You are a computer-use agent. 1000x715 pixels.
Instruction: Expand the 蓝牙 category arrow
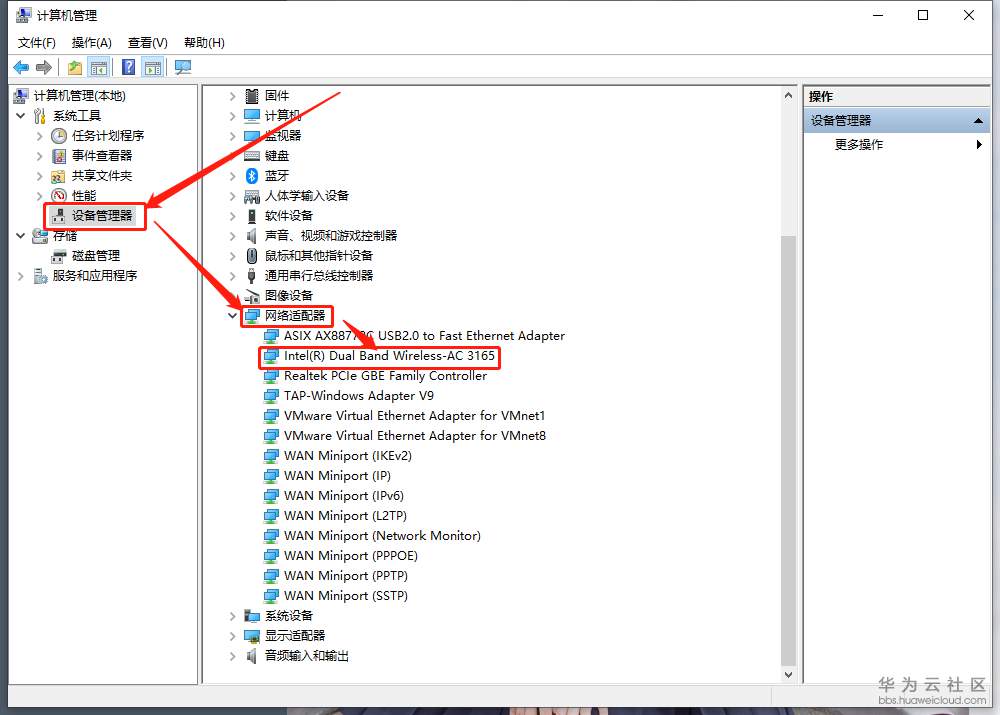point(232,175)
